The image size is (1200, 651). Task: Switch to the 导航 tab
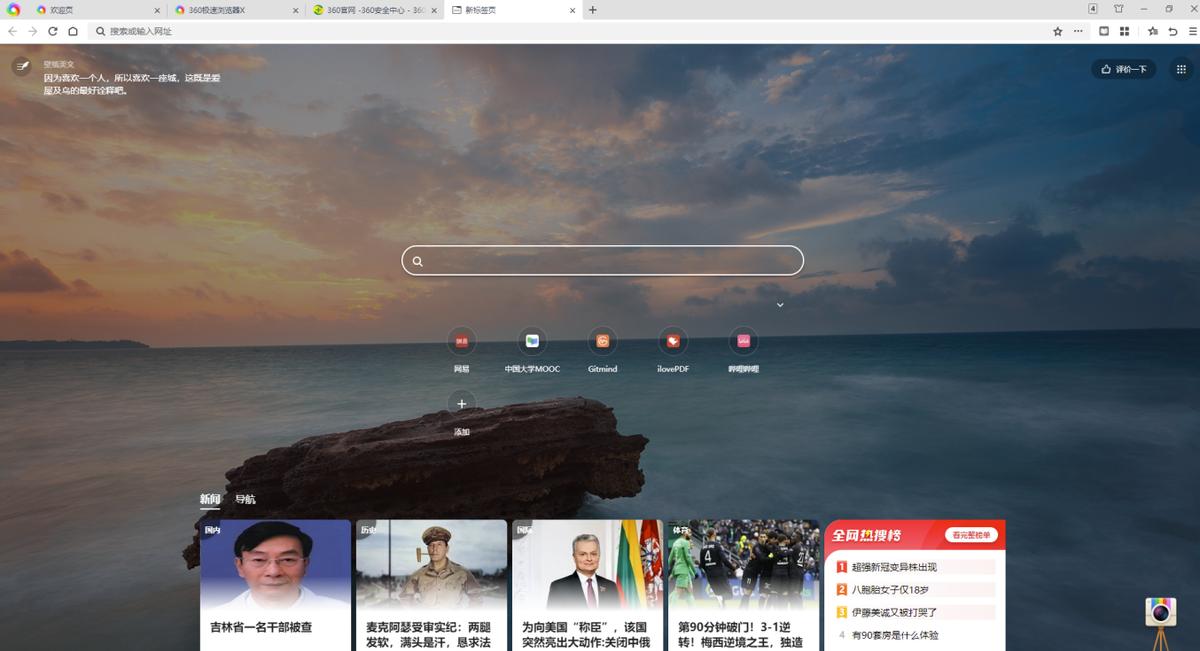246,498
